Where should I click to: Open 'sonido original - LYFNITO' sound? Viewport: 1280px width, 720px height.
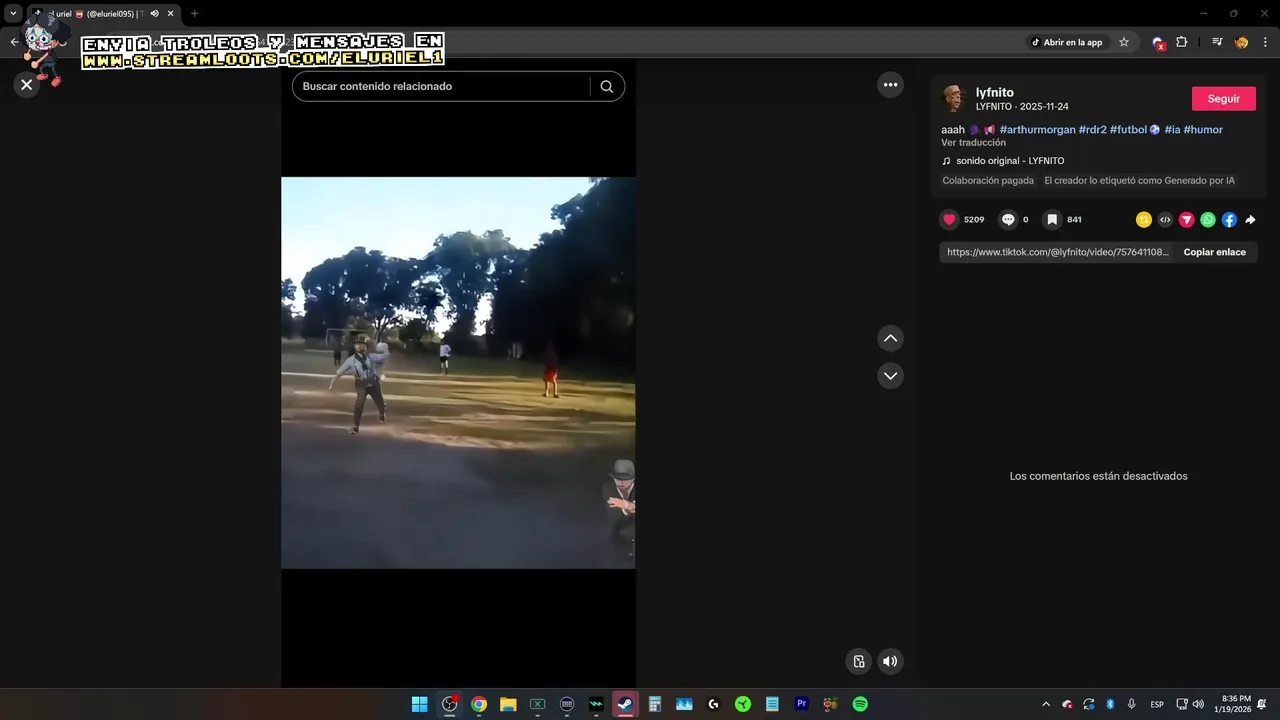[1010, 161]
